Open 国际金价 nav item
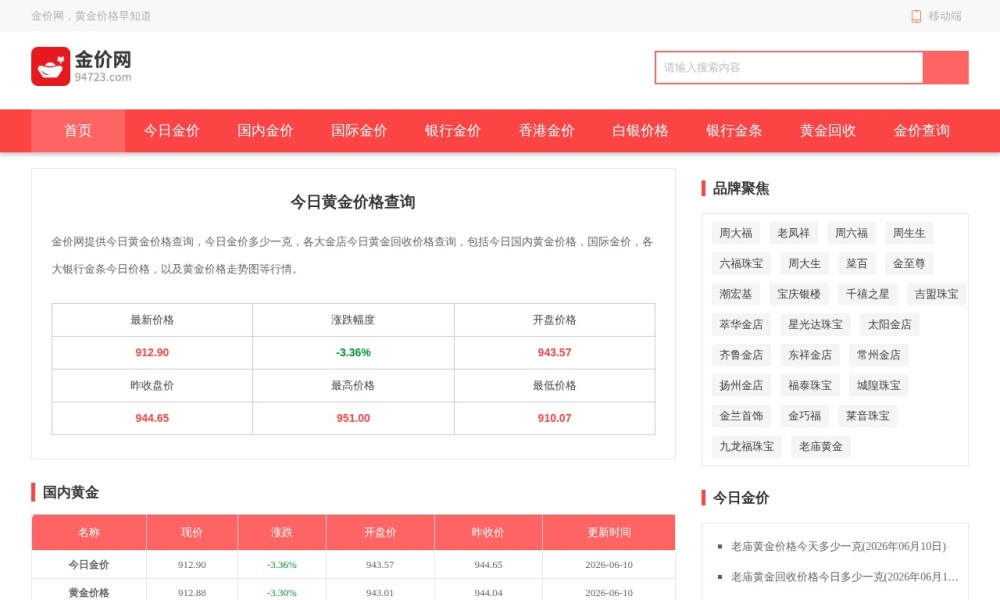Viewport: 1000px width, 600px height. 359,131
